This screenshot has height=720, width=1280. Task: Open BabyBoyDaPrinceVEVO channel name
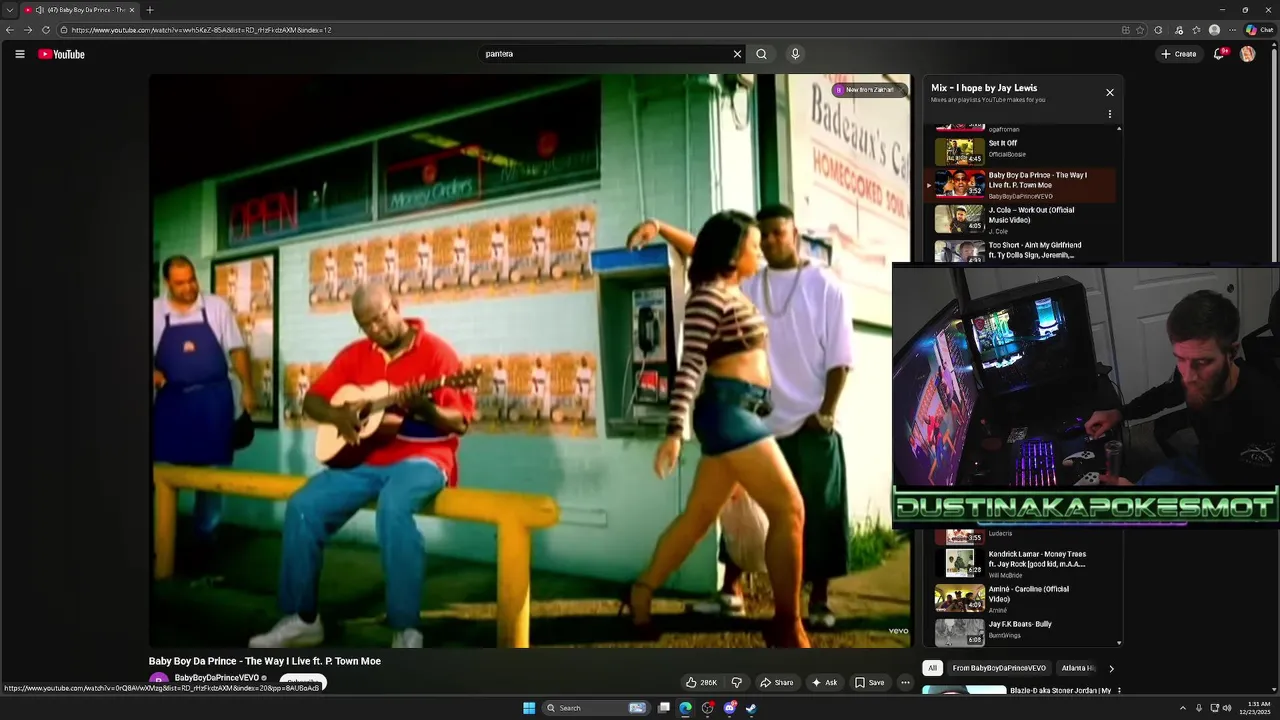(216, 678)
